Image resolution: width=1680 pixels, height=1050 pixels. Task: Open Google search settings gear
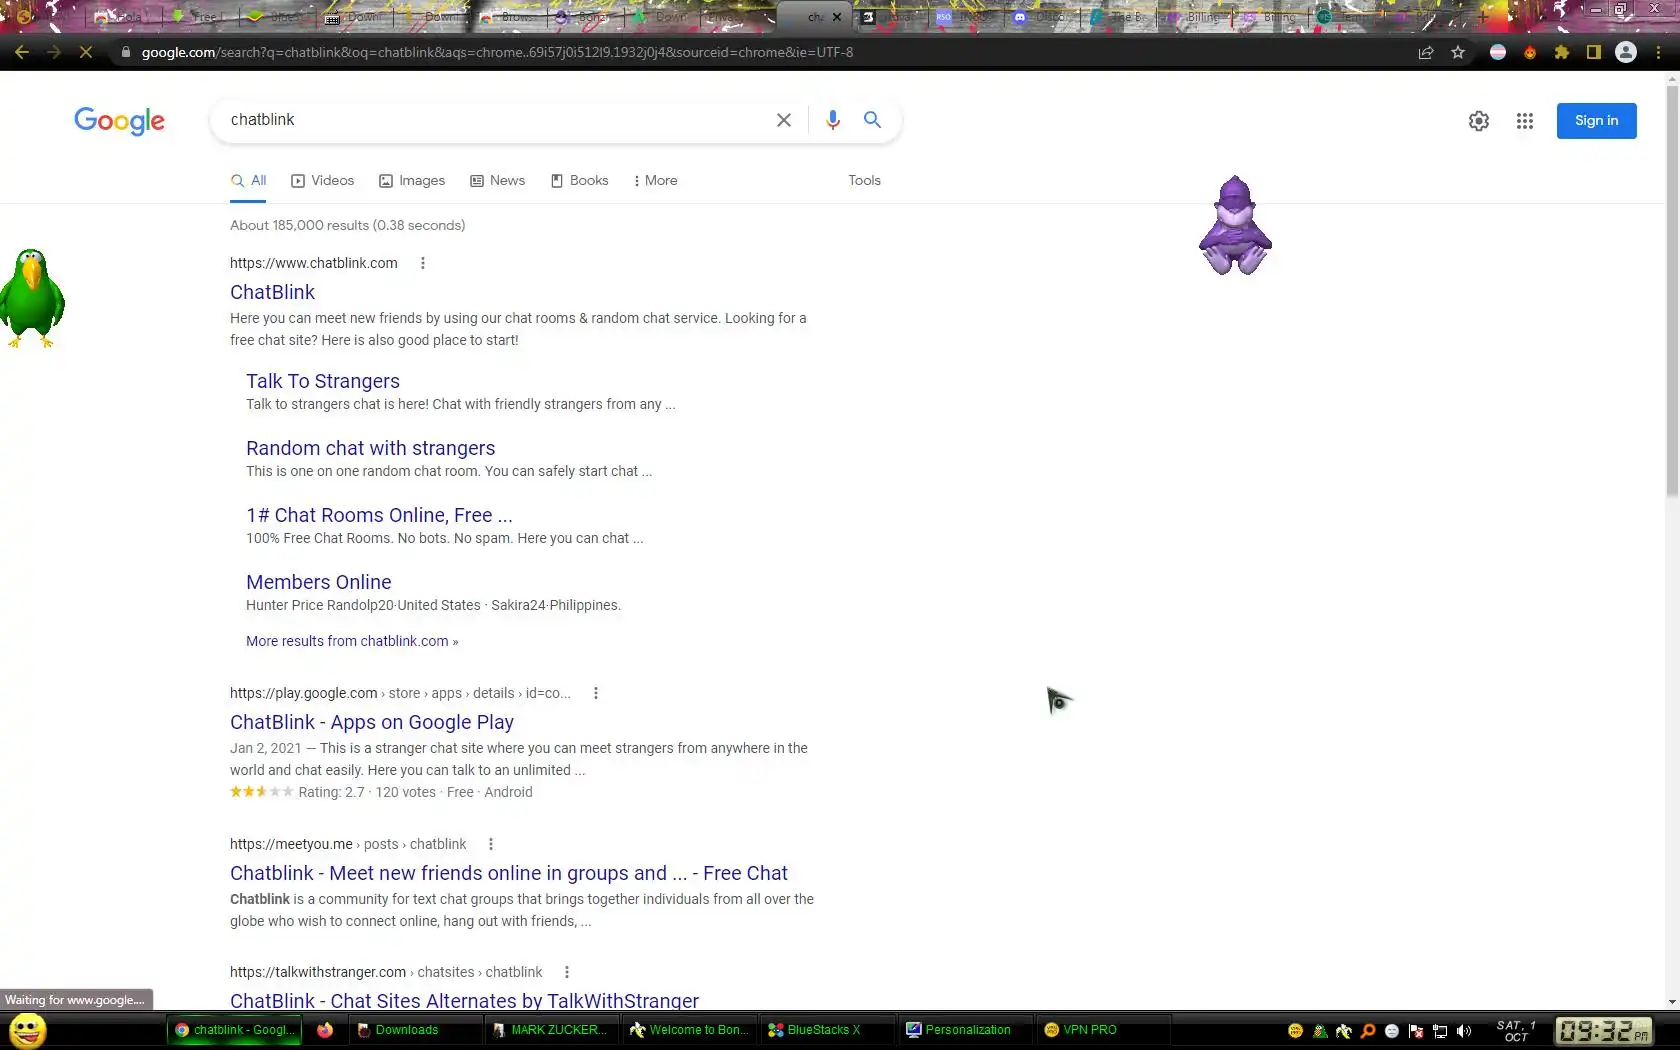pyautogui.click(x=1479, y=121)
